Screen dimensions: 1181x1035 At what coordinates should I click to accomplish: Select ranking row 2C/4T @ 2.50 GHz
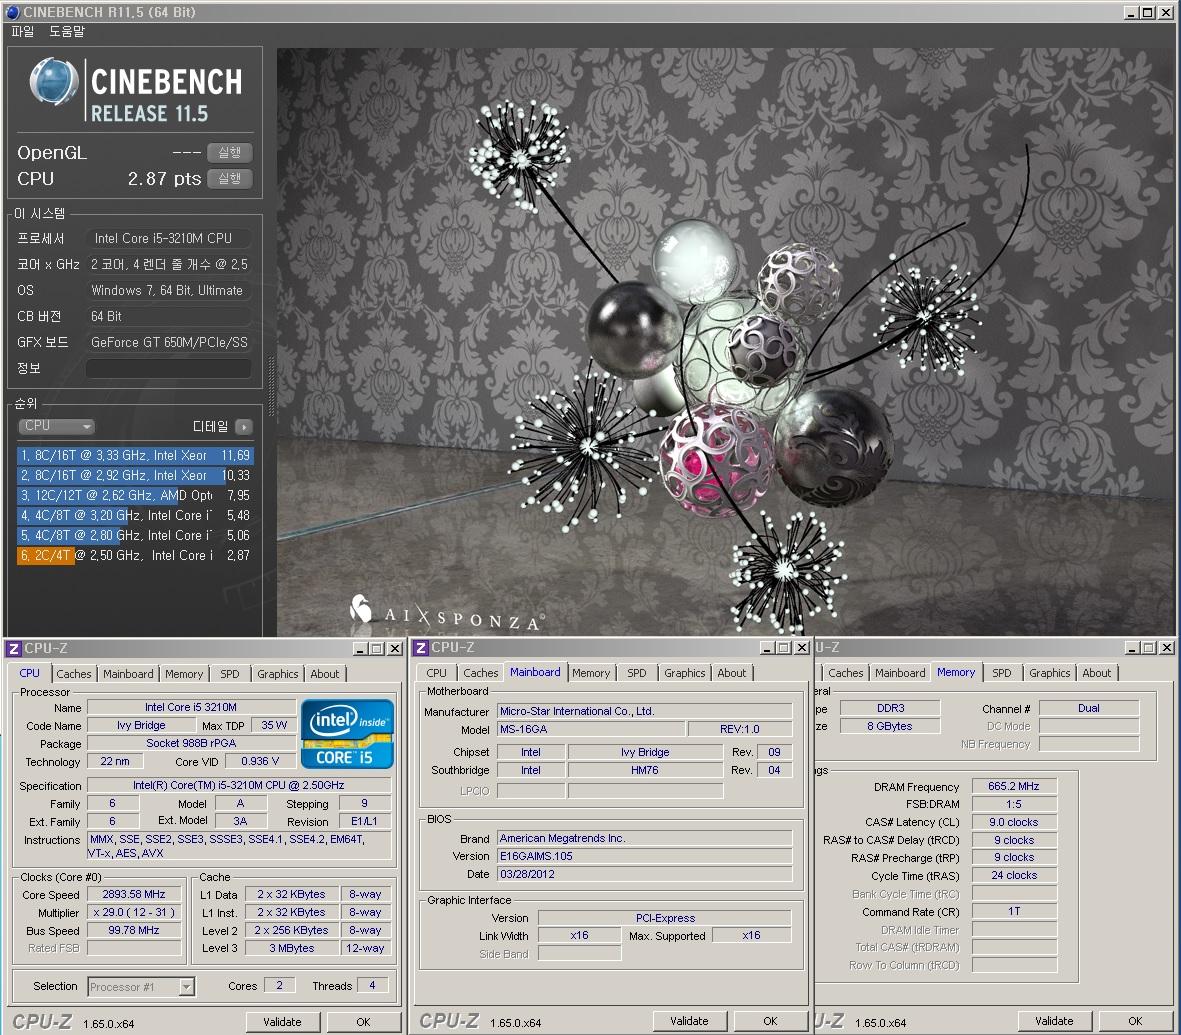135,555
